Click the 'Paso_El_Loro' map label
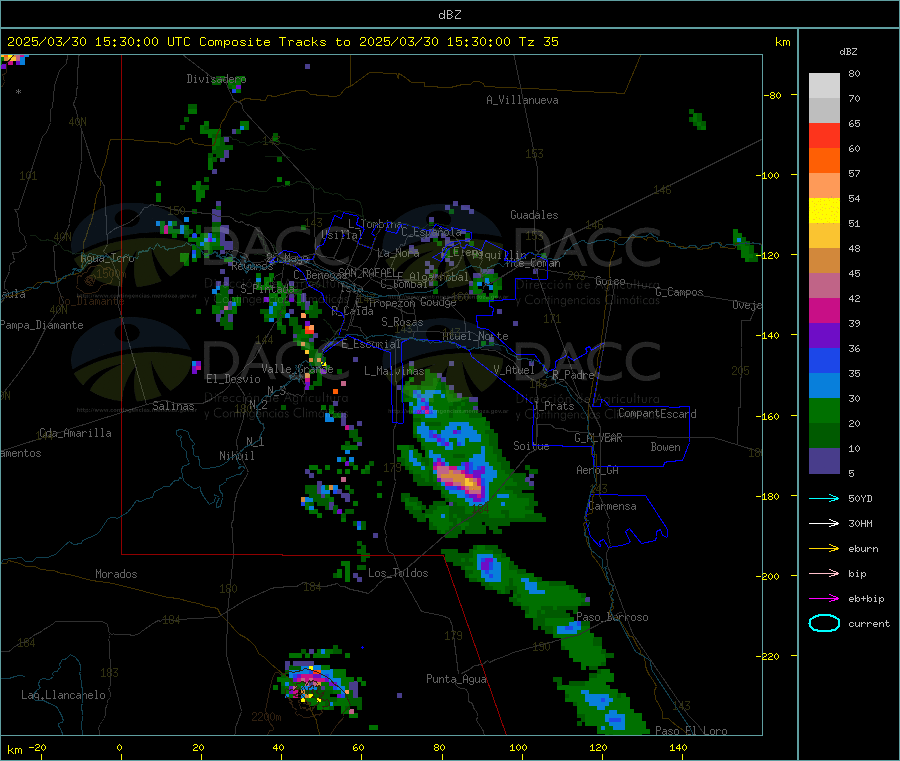The image size is (900, 761). pyautogui.click(x=691, y=731)
